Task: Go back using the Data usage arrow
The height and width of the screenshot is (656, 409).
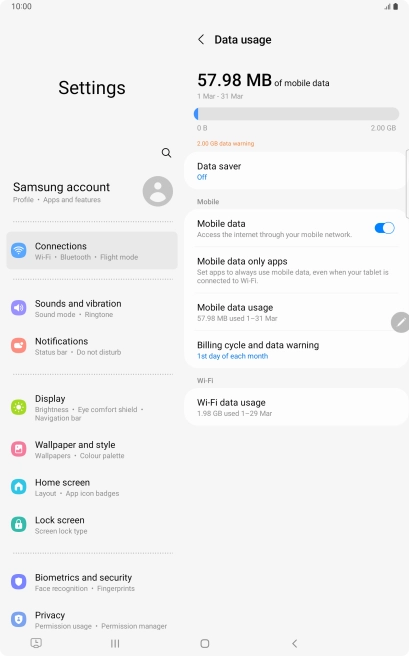Action: (201, 39)
